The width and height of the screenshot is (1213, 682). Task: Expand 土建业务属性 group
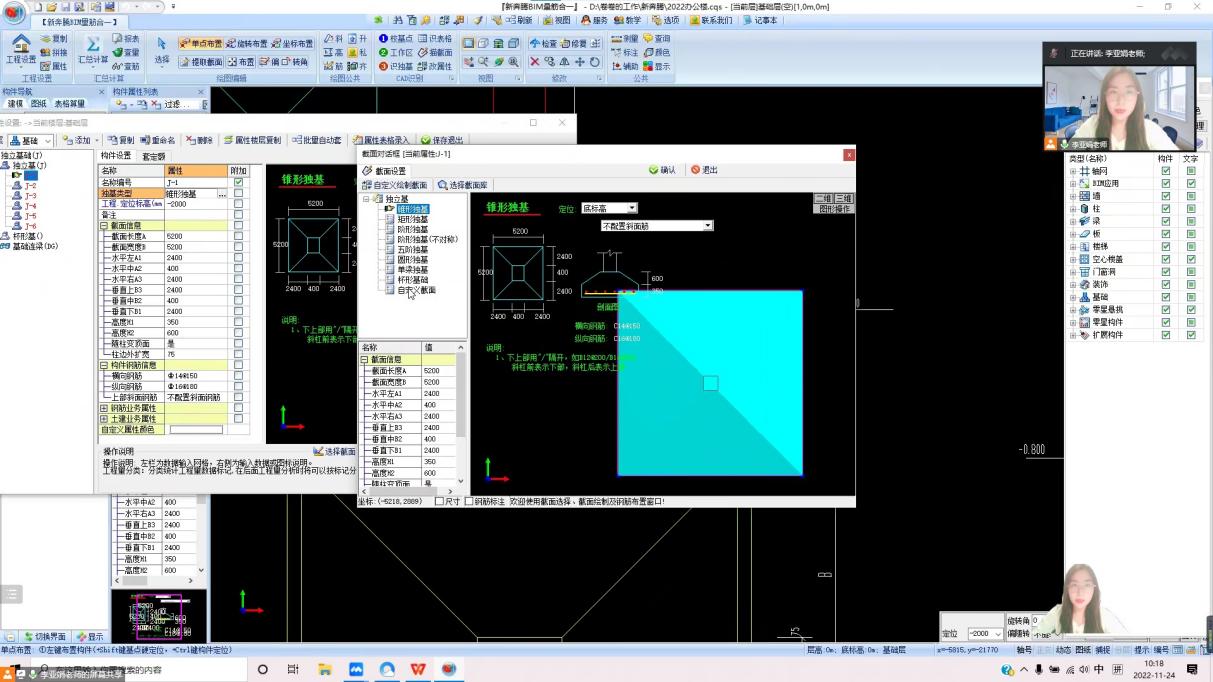point(104,418)
